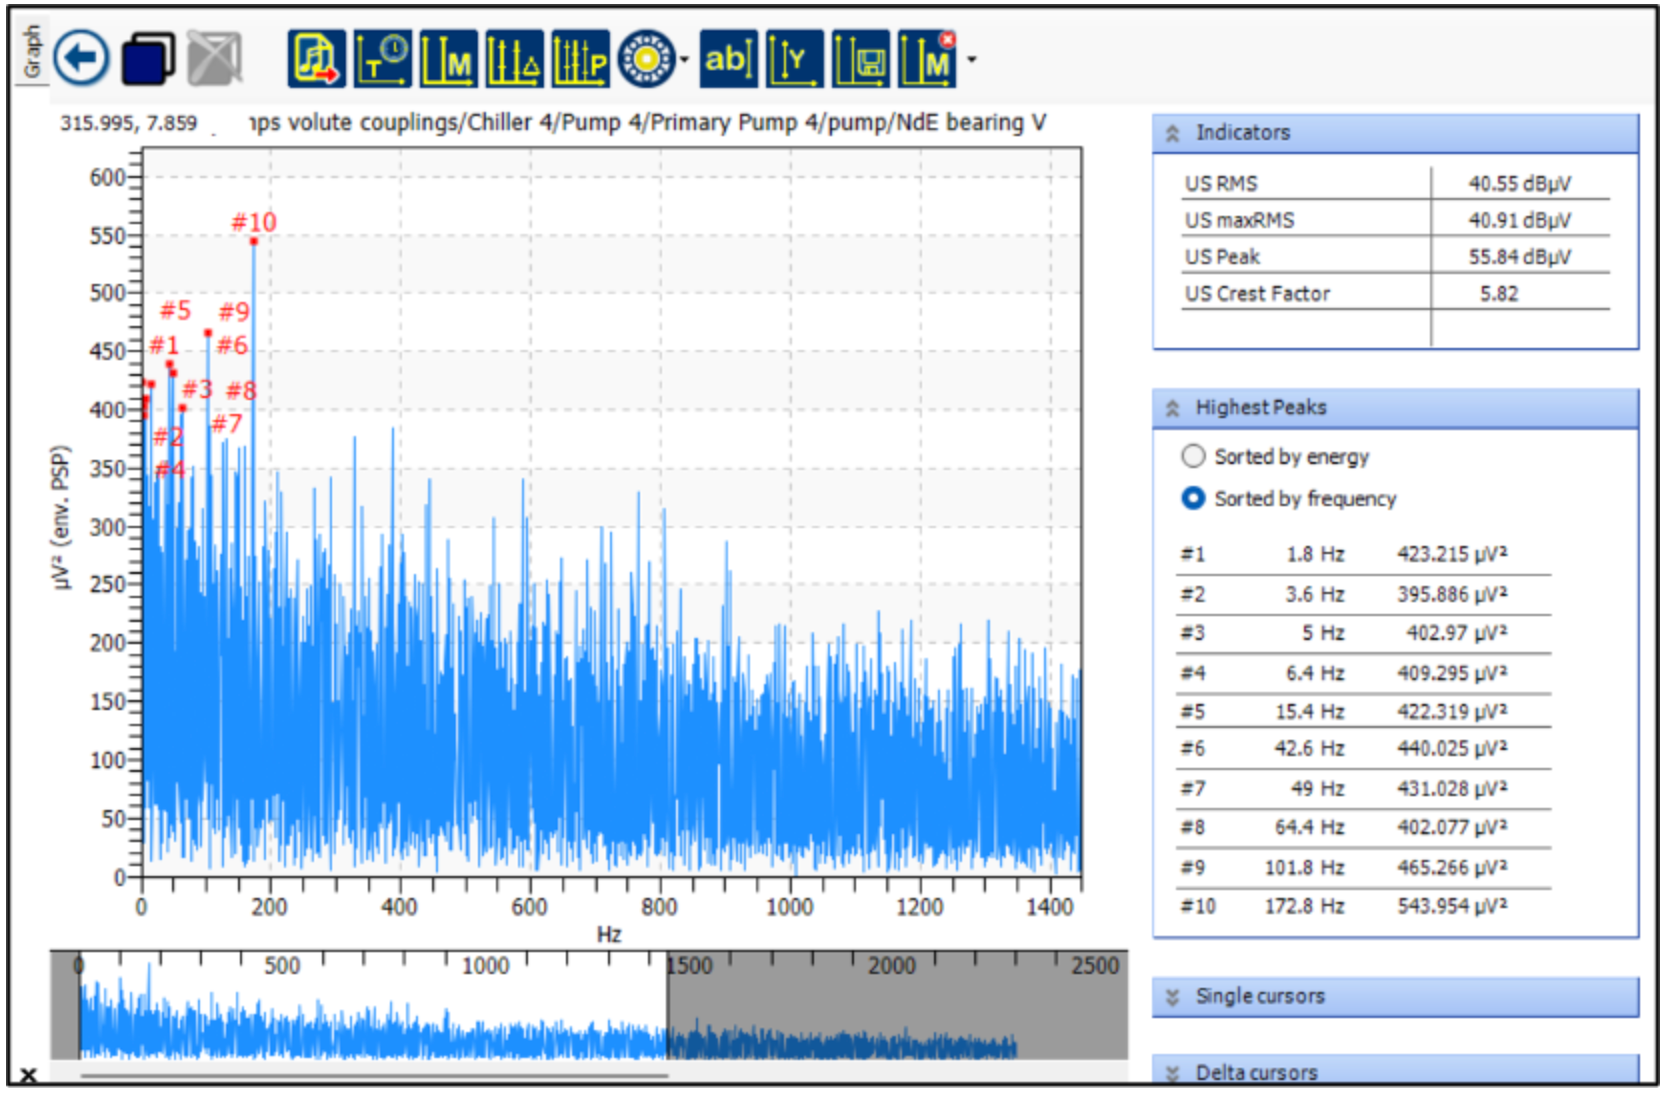Click the overlapping windows icon
This screenshot has height=1096, width=1668.
pyautogui.click(x=147, y=58)
